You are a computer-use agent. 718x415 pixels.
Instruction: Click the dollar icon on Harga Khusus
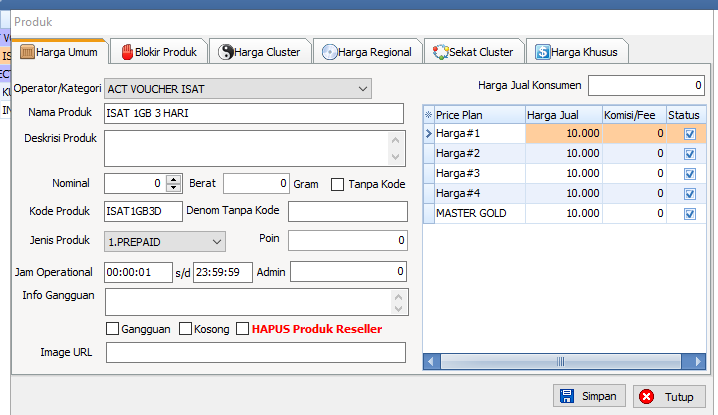tap(543, 52)
